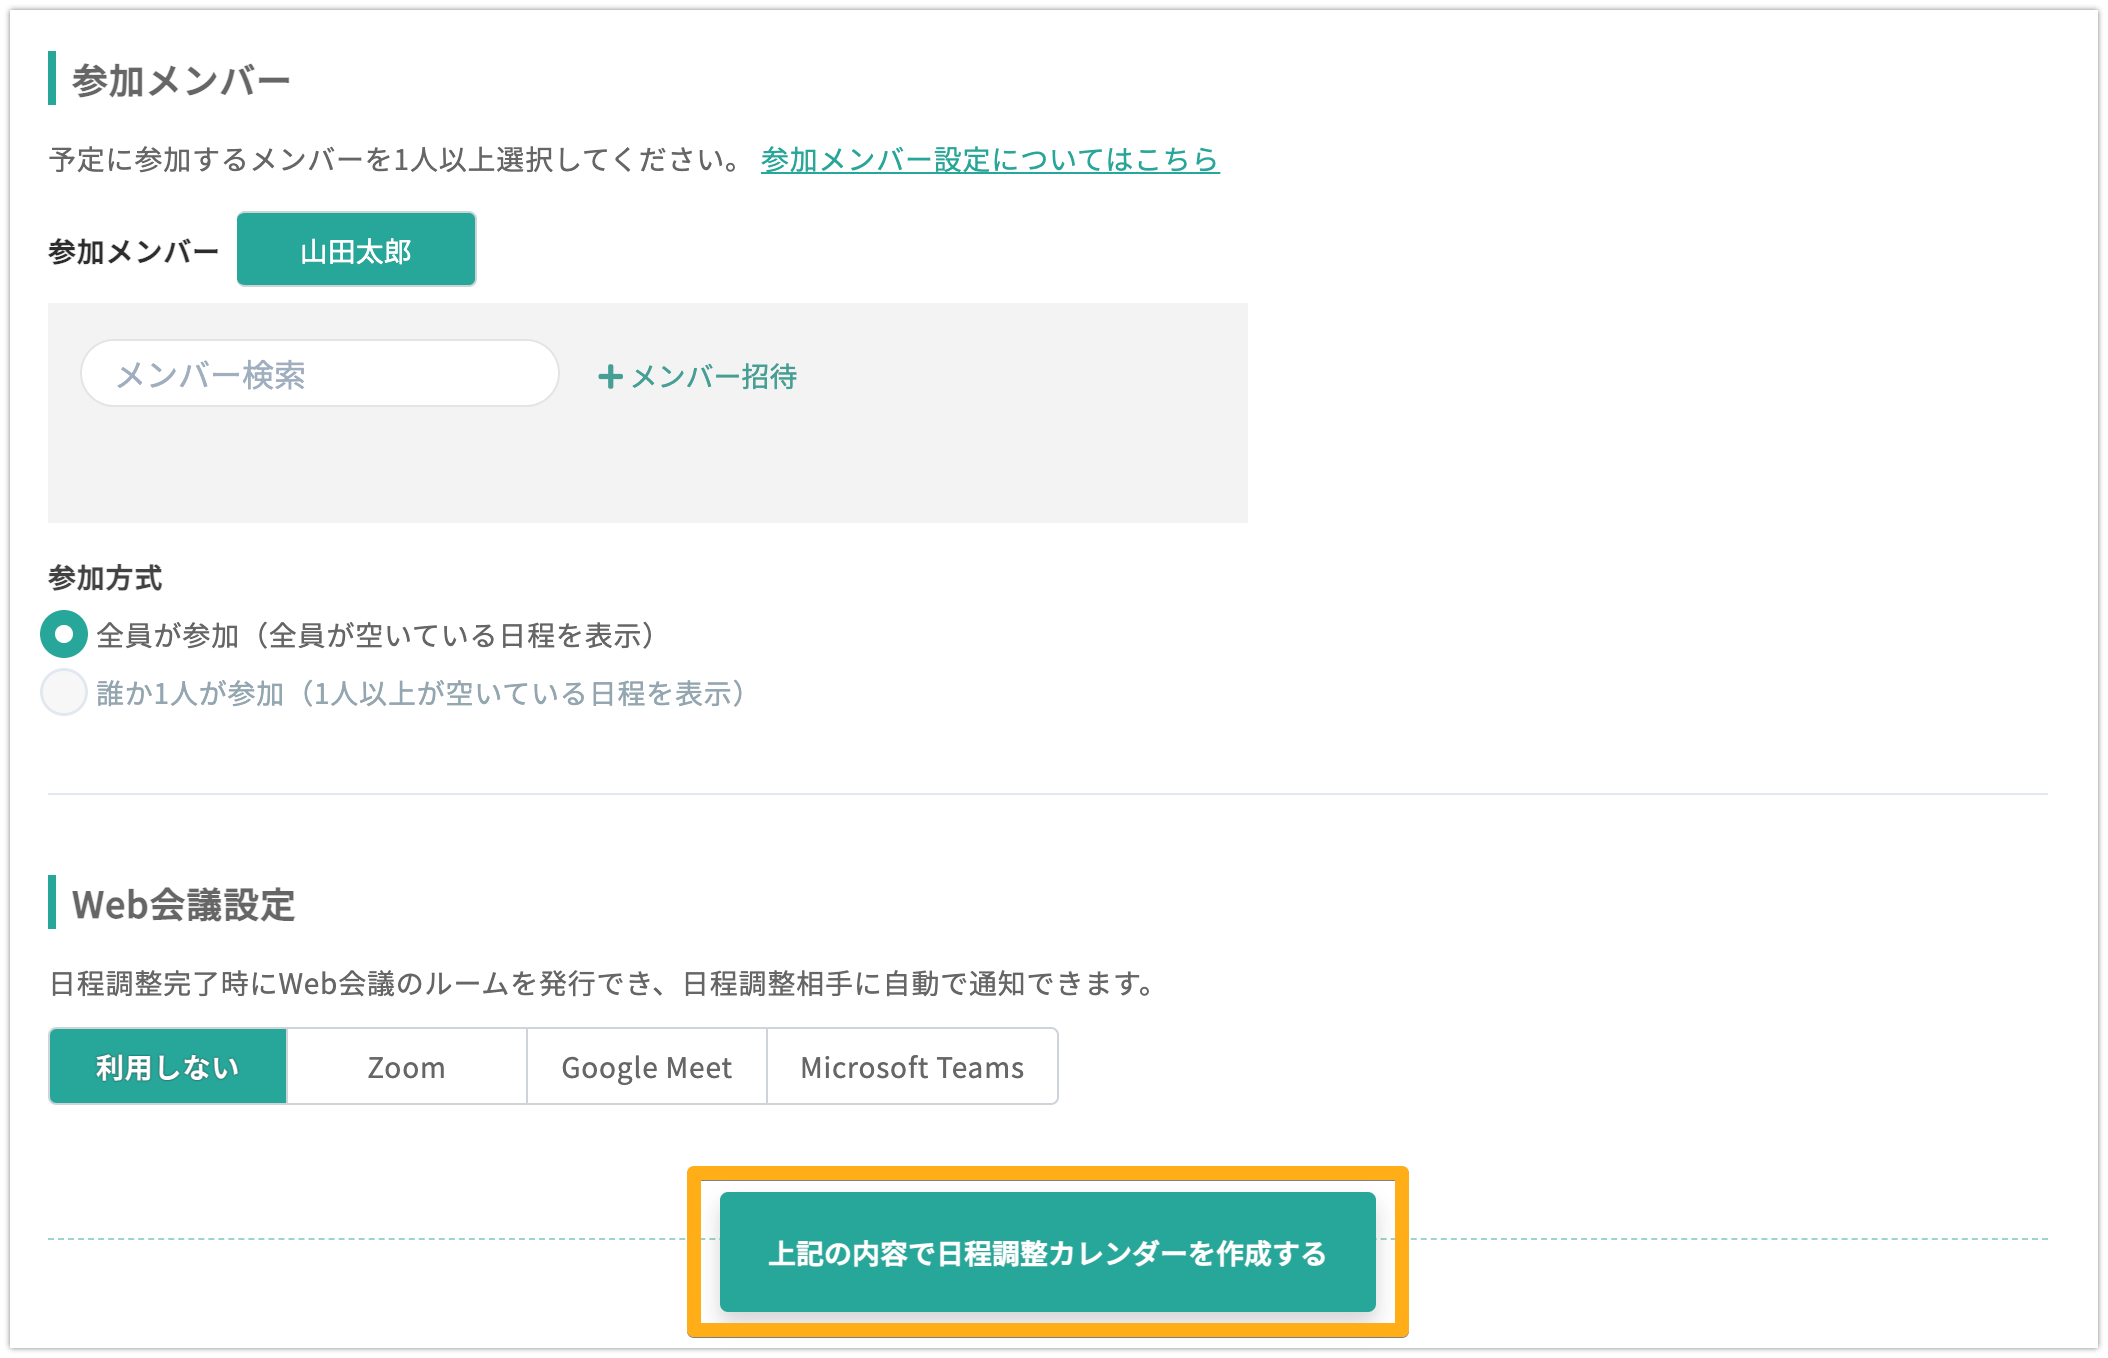This screenshot has width=2108, height=1358.
Task: Choose Zoom as the web meeting tool
Action: 407,1067
